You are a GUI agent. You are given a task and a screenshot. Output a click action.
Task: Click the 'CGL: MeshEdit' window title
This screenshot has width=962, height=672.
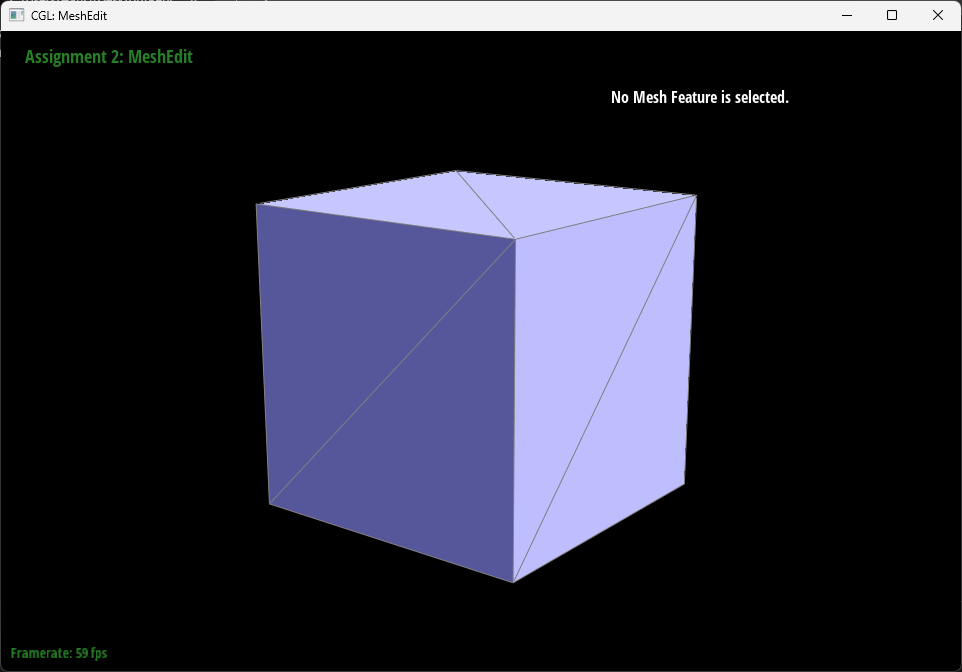(69, 16)
